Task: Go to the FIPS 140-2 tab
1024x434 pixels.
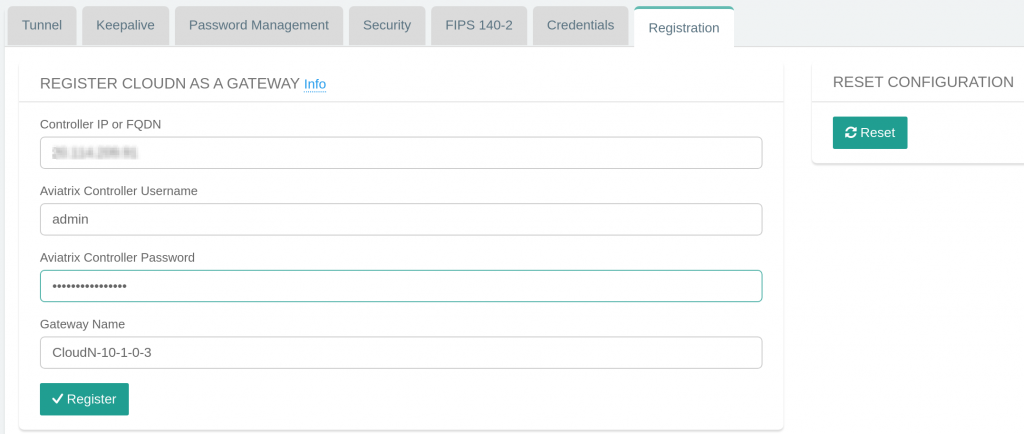Action: [x=479, y=26]
